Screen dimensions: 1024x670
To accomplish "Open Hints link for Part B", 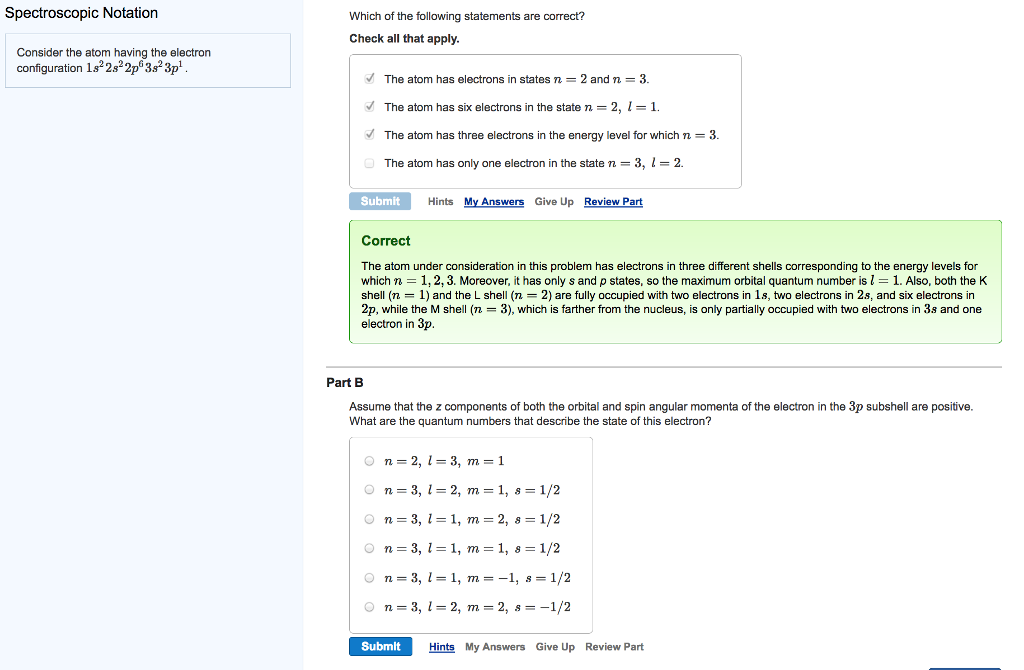I will click(x=442, y=647).
